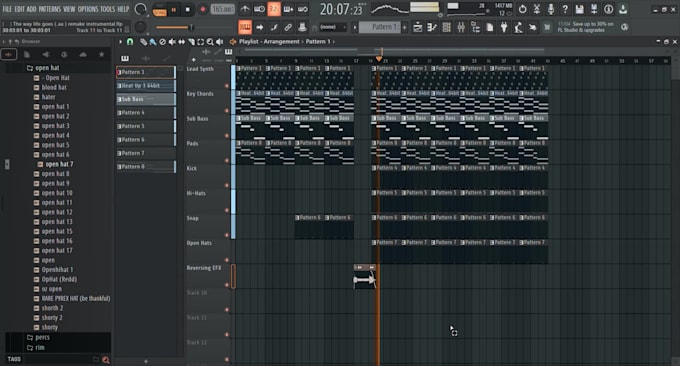Mute the Lead Synth track dot
Screen dimensions: 680x366
[226, 86]
